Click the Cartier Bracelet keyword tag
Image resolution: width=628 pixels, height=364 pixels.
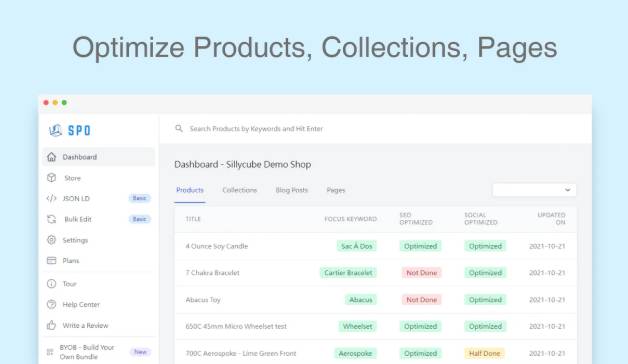click(x=348, y=273)
